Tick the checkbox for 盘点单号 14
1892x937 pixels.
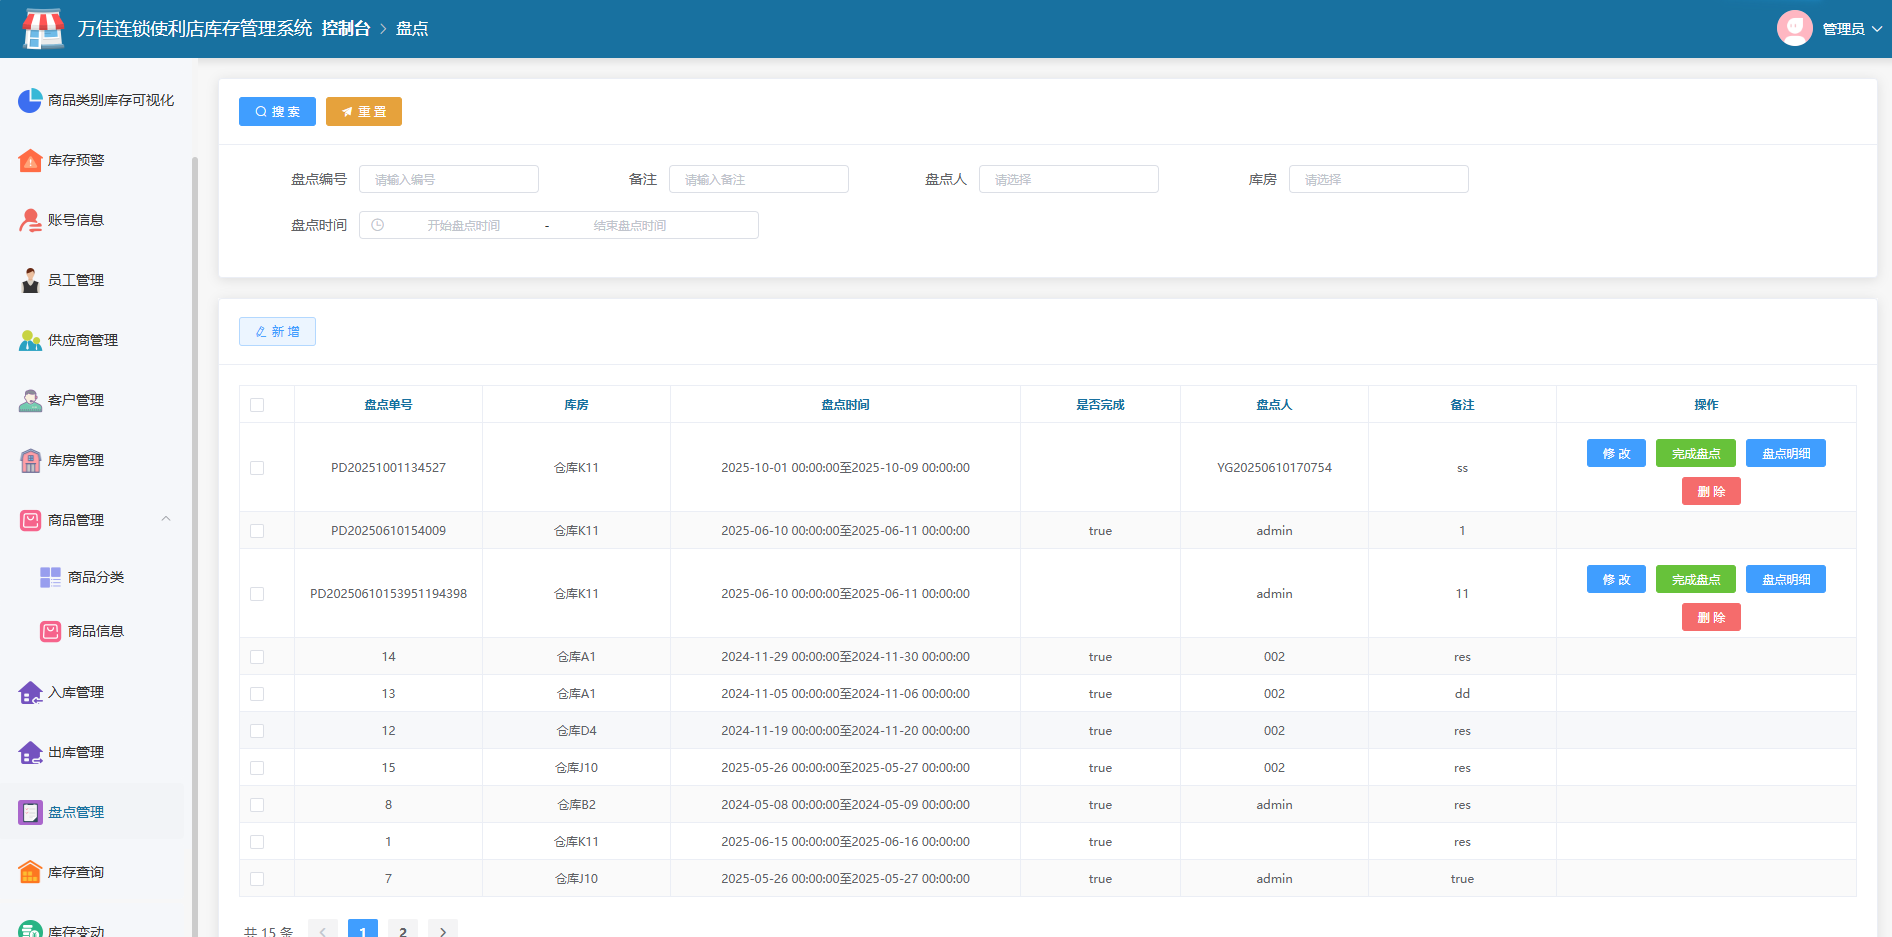[257, 657]
